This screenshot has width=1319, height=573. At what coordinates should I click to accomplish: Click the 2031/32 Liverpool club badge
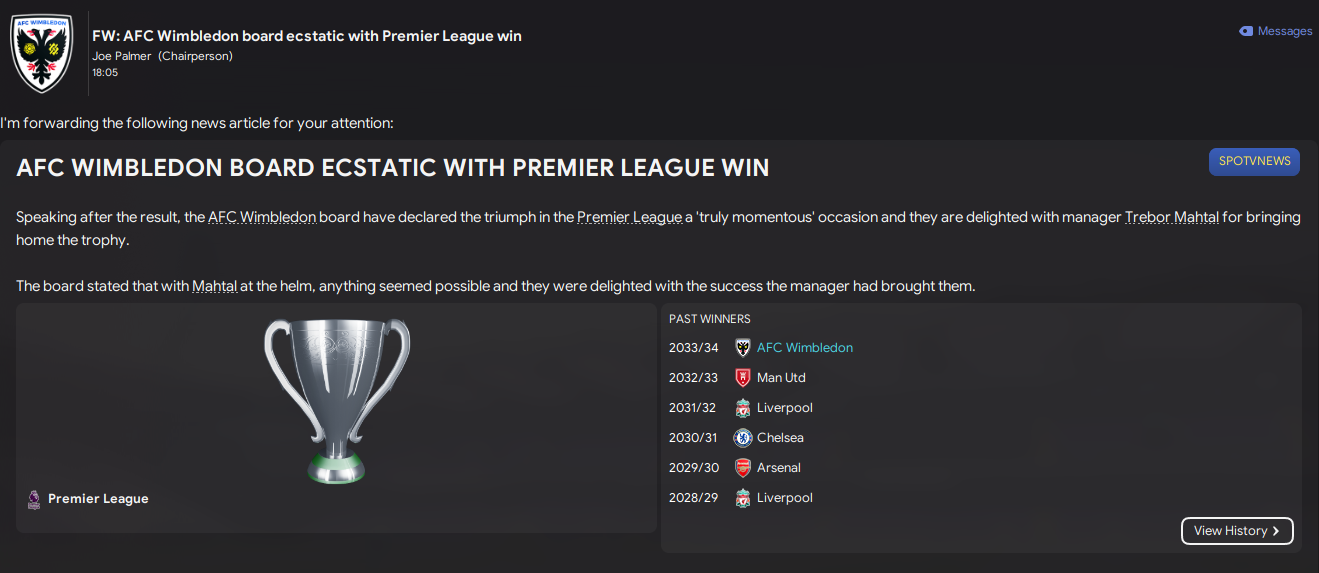coord(742,408)
